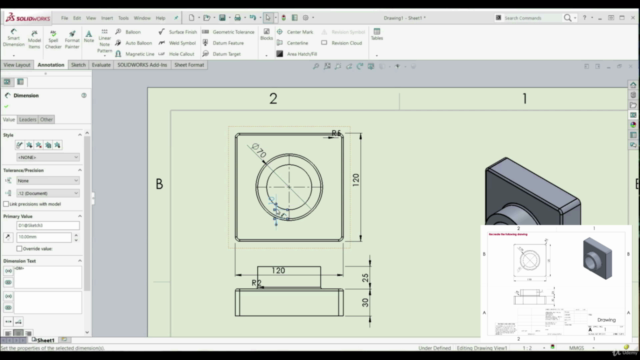The image size is (640, 360).
Task: Select the Smart Dimension tool
Action: pos(13,38)
